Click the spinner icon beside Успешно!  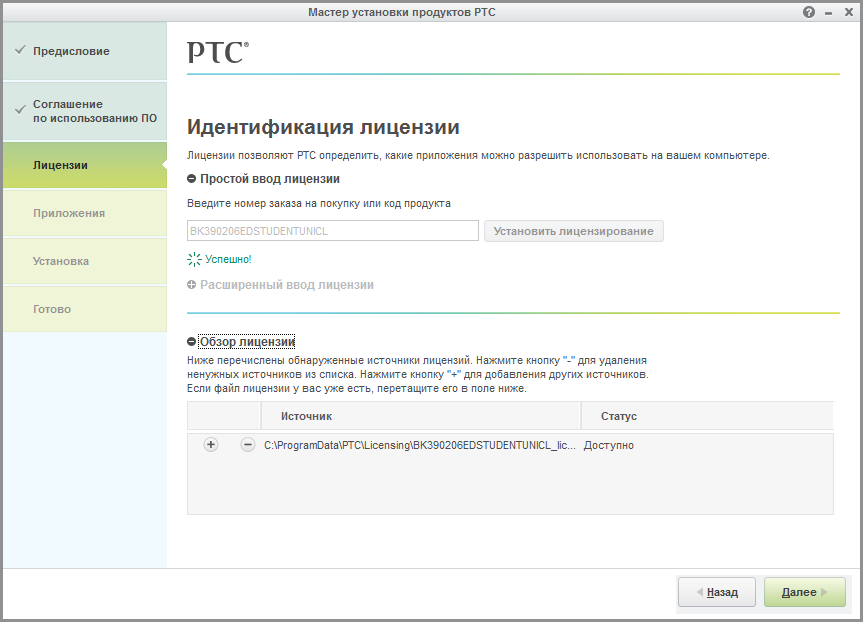tap(194, 259)
